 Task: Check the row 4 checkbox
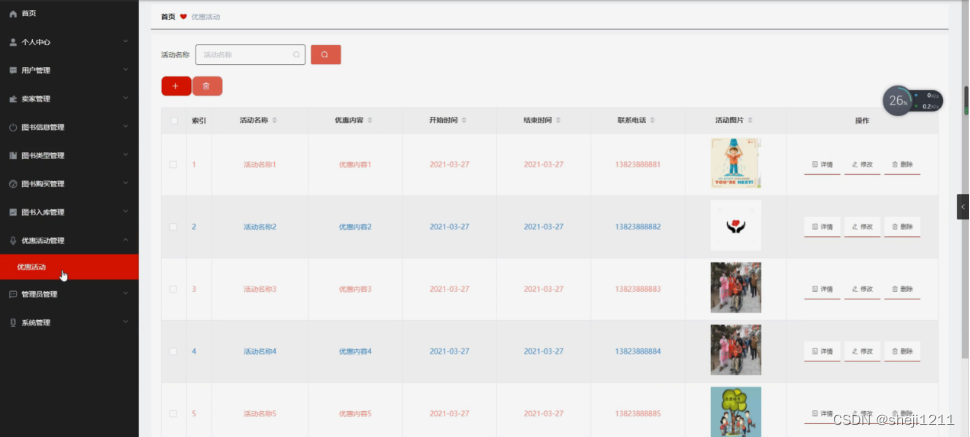coord(173,351)
